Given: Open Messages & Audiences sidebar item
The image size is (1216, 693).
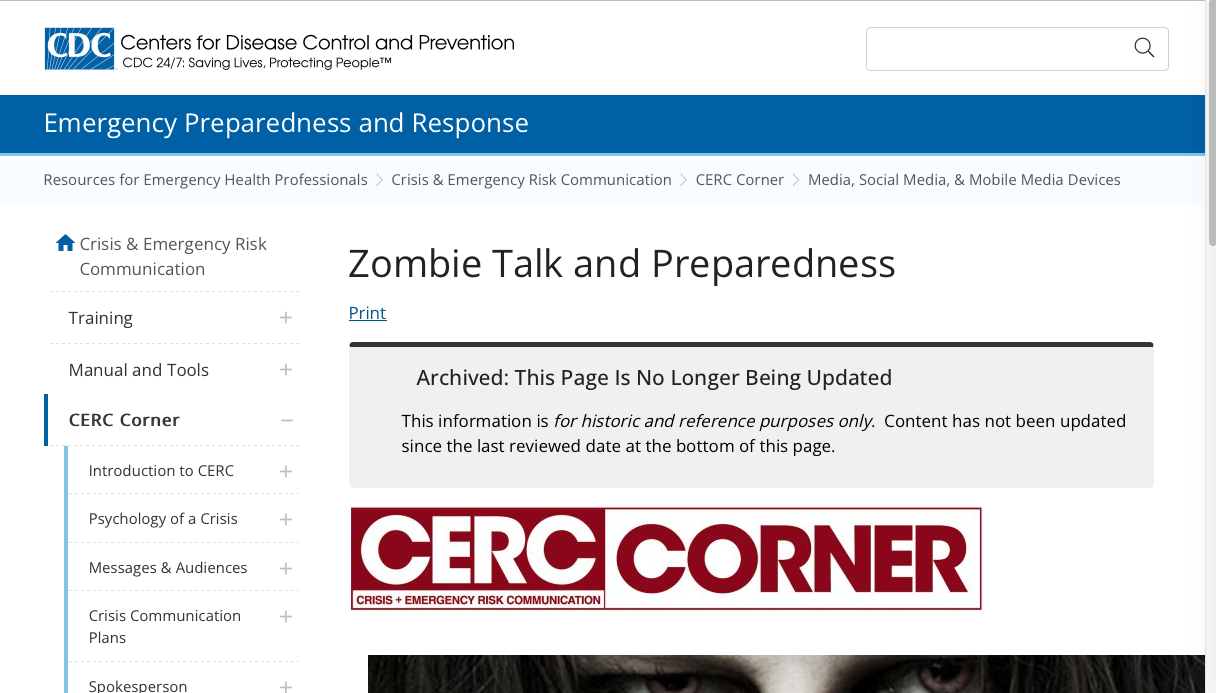Looking at the screenshot, I should 168,568.
